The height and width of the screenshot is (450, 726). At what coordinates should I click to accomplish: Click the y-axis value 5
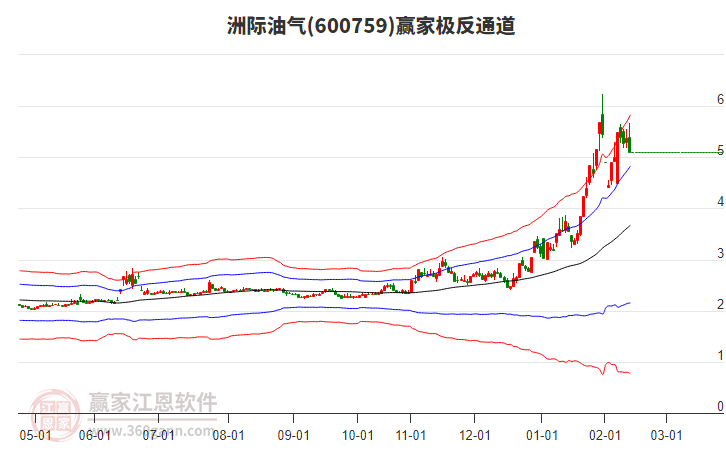[720, 150]
